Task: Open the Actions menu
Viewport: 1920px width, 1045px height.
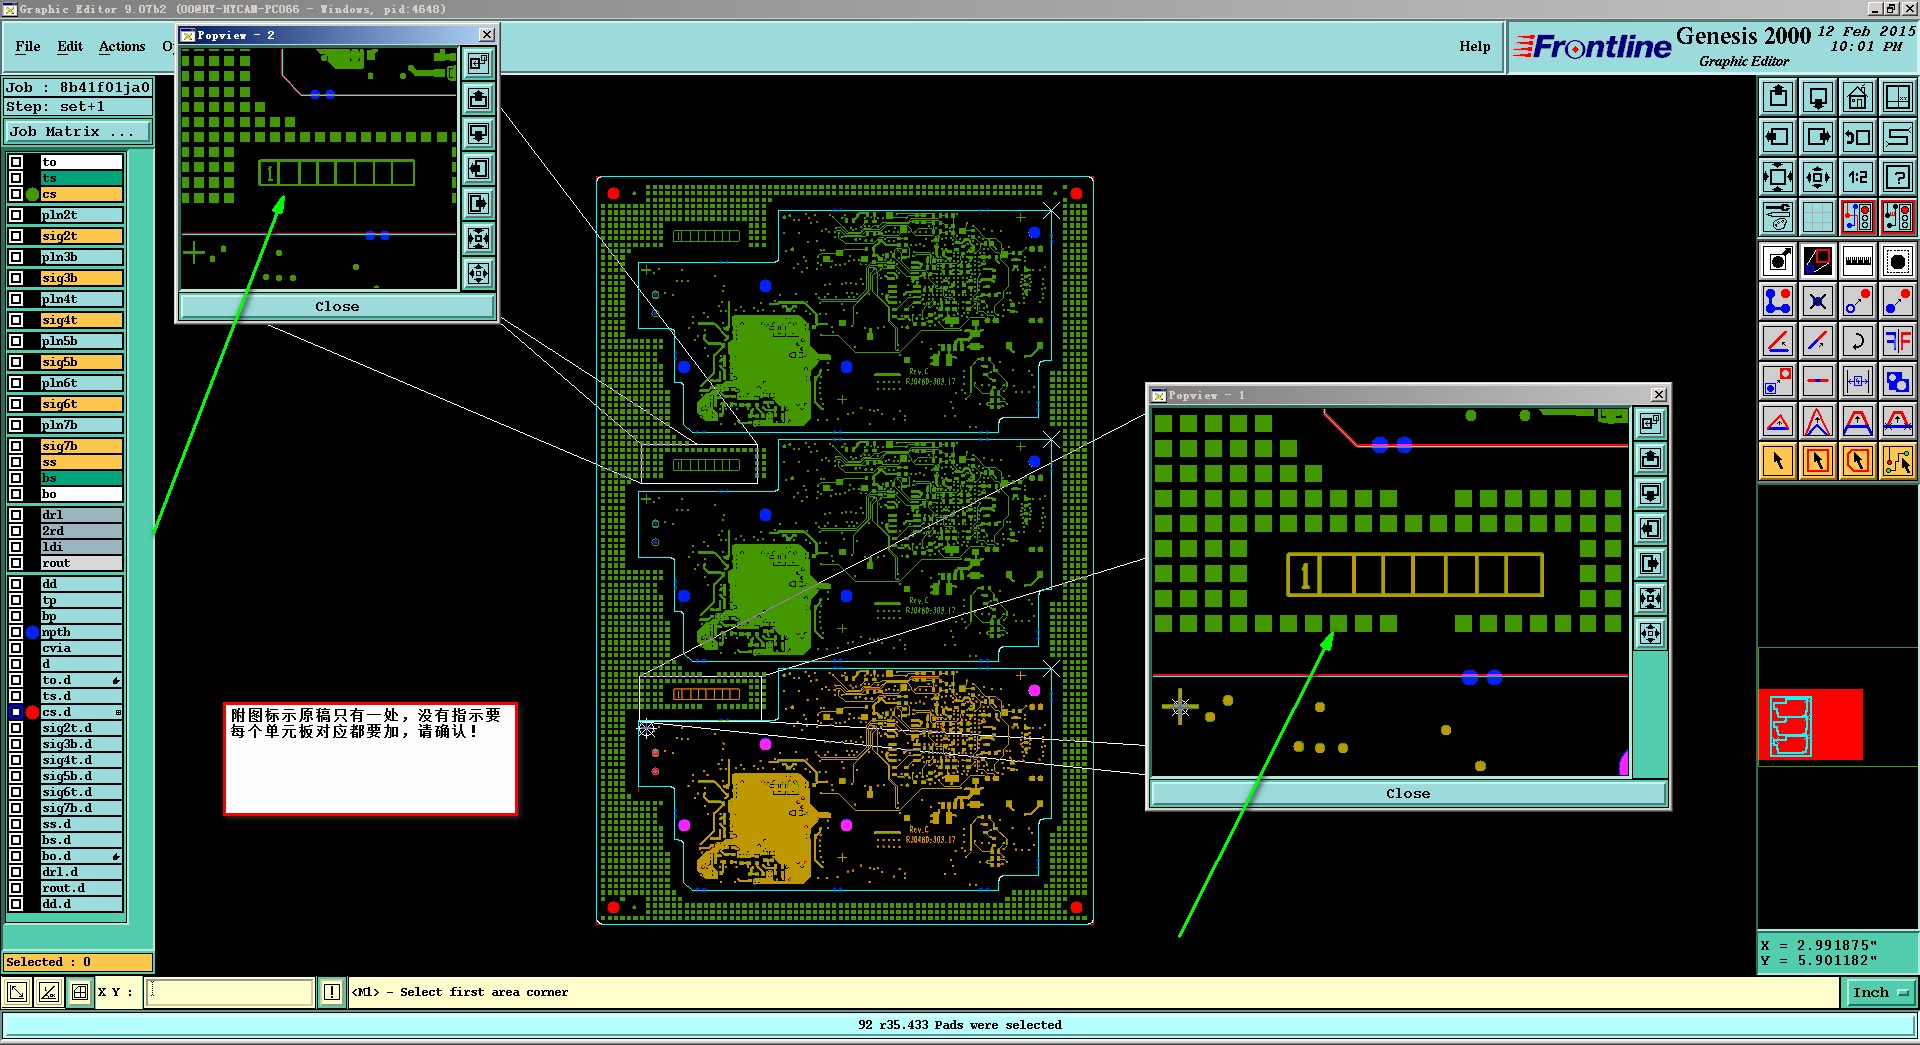Action: tap(122, 46)
